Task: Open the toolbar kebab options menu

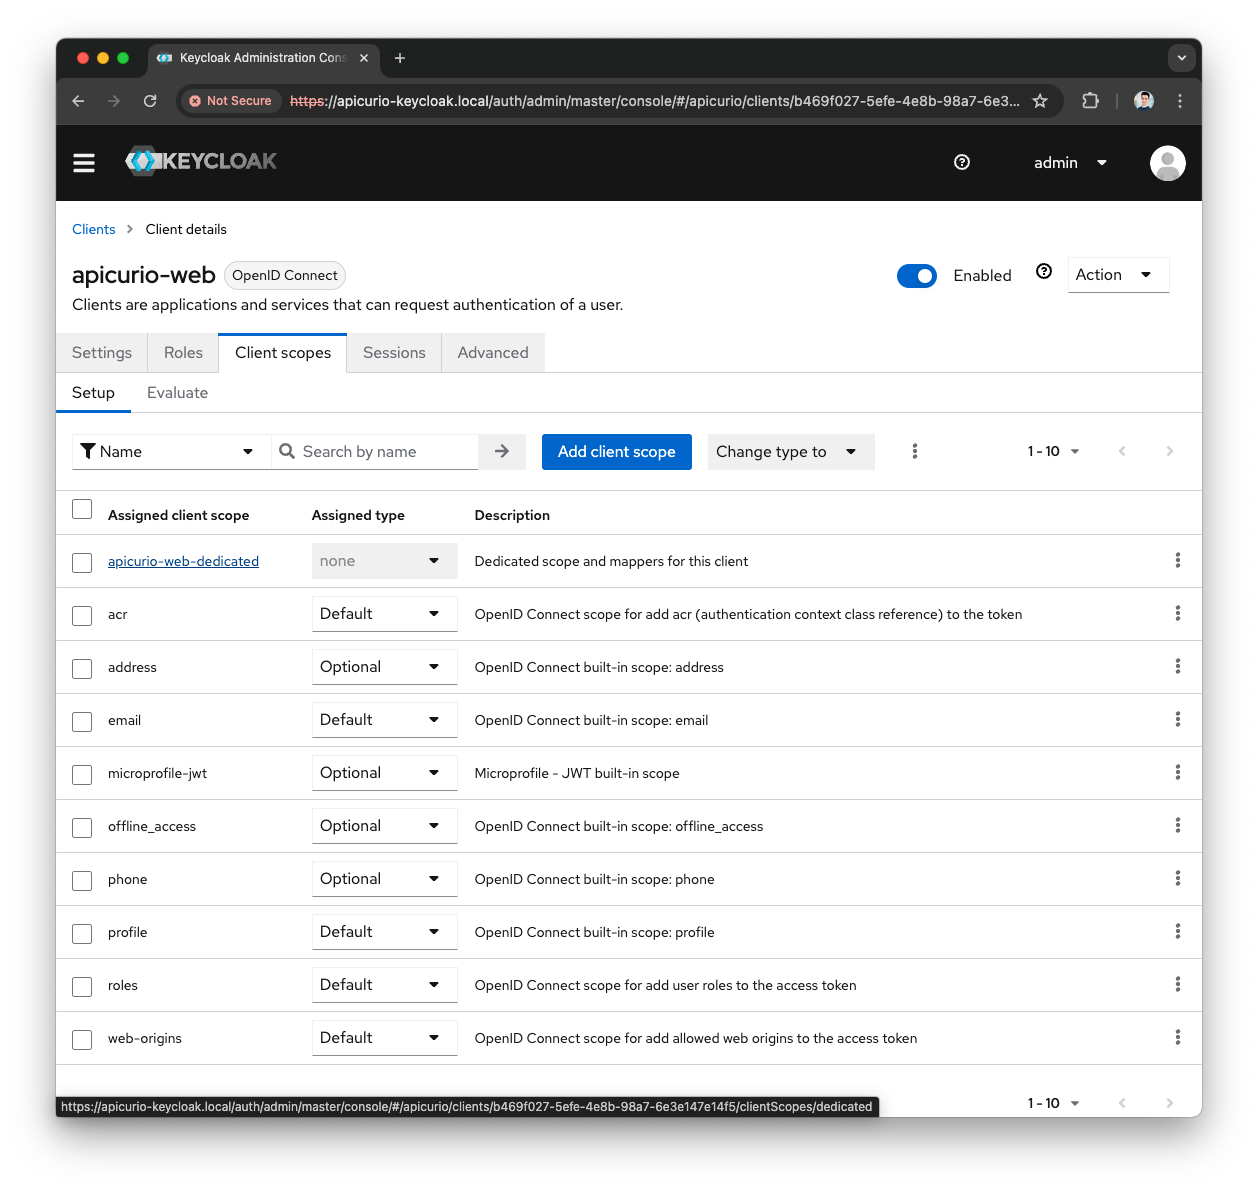Action: pos(914,451)
